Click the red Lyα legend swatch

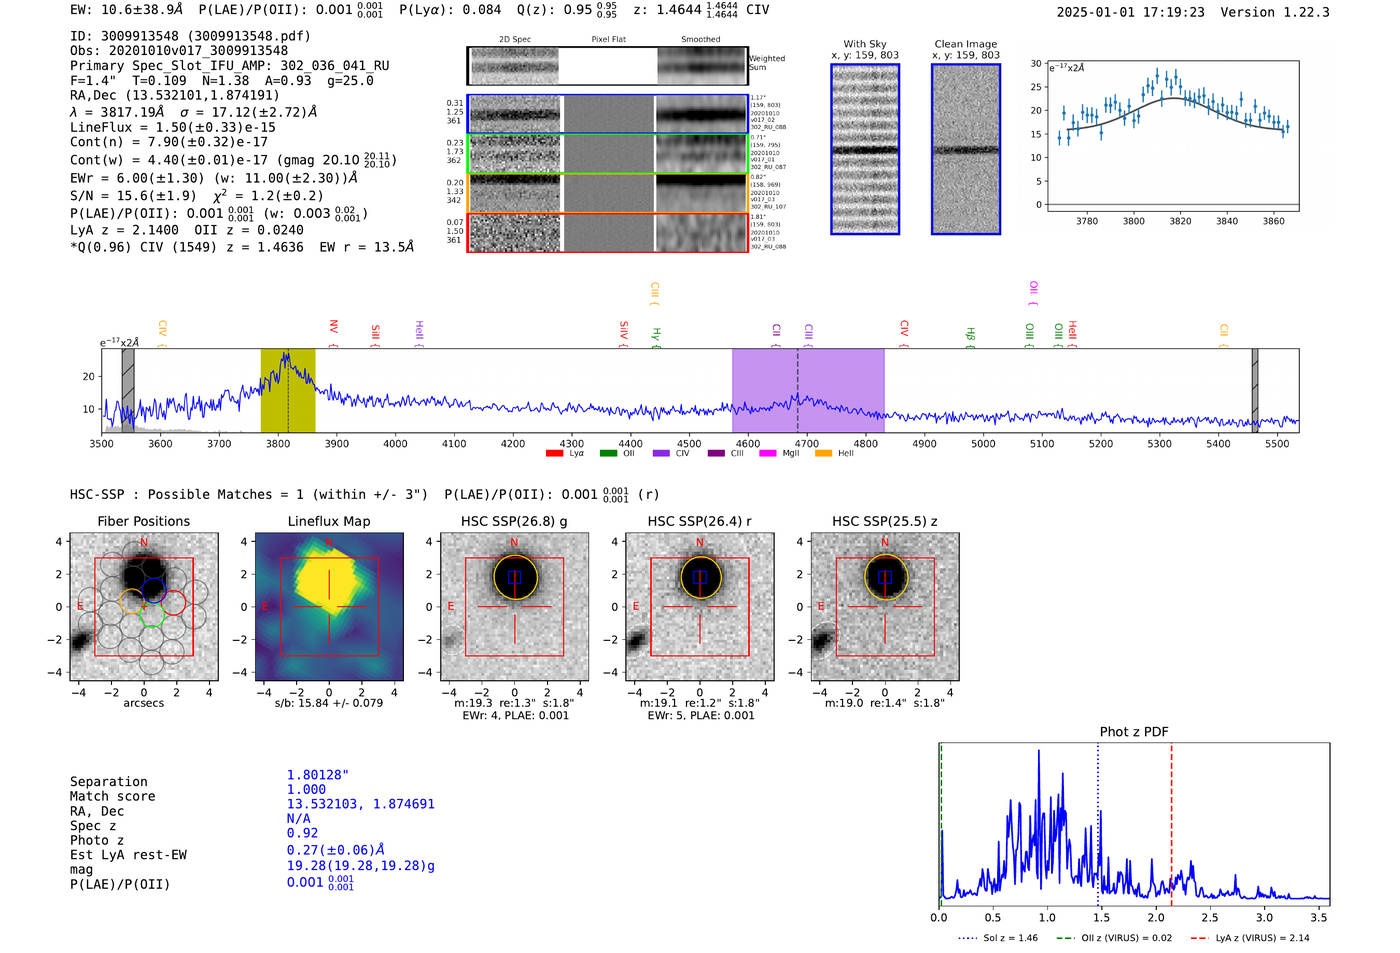(x=554, y=453)
